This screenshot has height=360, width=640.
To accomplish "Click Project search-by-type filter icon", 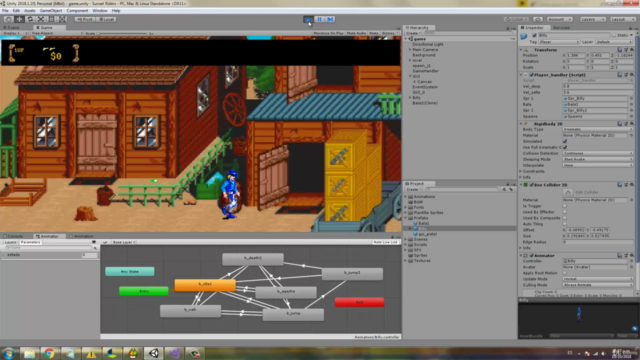I will (504, 189).
